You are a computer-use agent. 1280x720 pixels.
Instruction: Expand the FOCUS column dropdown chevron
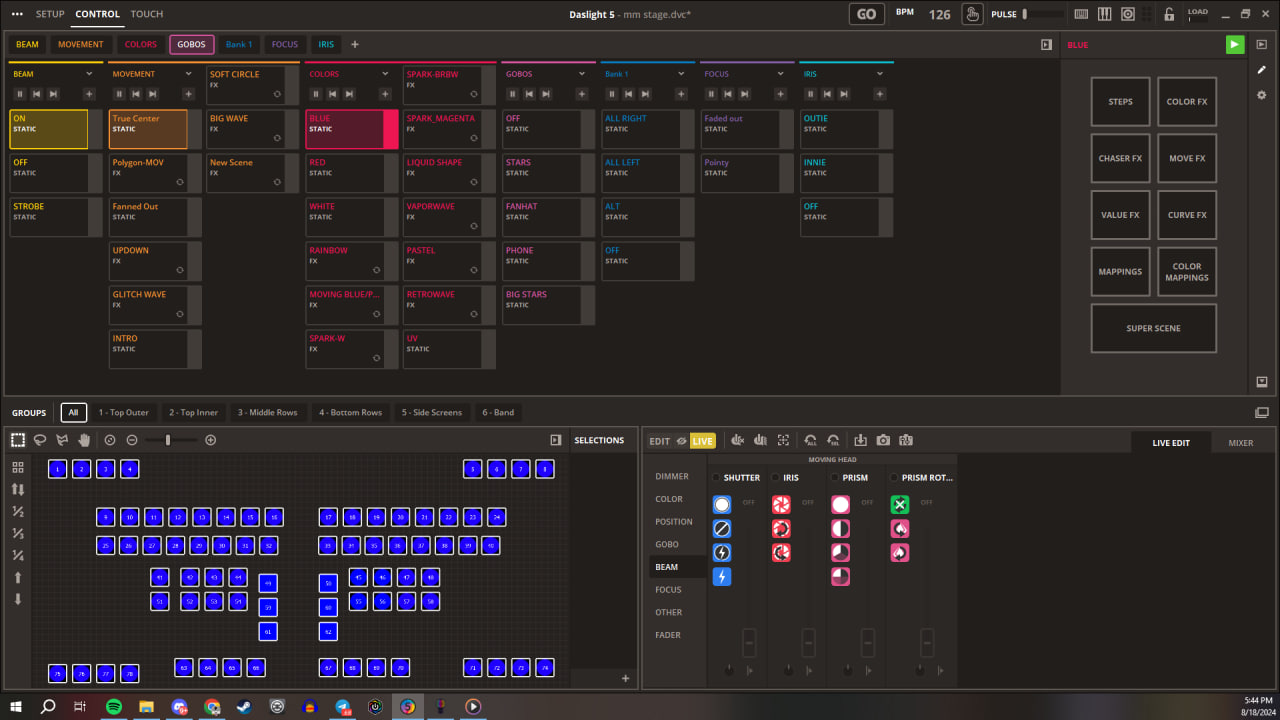pyautogui.click(x=780, y=74)
